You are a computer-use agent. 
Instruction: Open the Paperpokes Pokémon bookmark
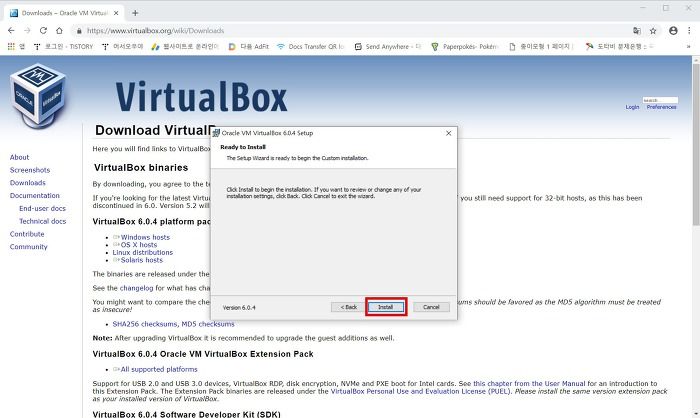point(465,46)
